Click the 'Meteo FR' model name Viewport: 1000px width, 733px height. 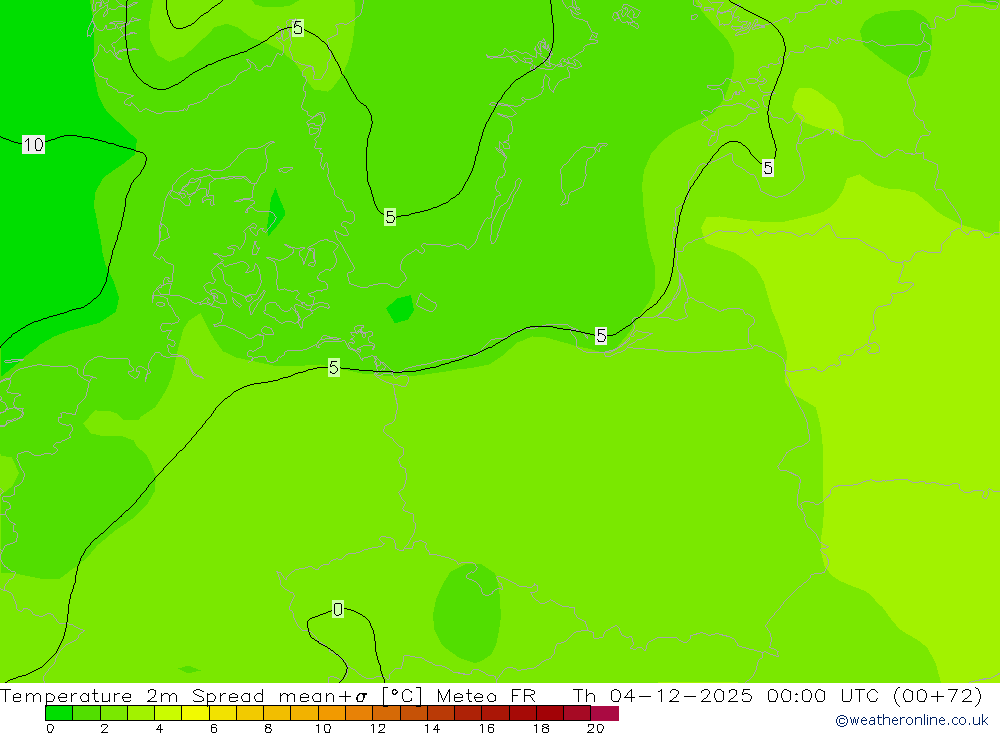click(486, 695)
